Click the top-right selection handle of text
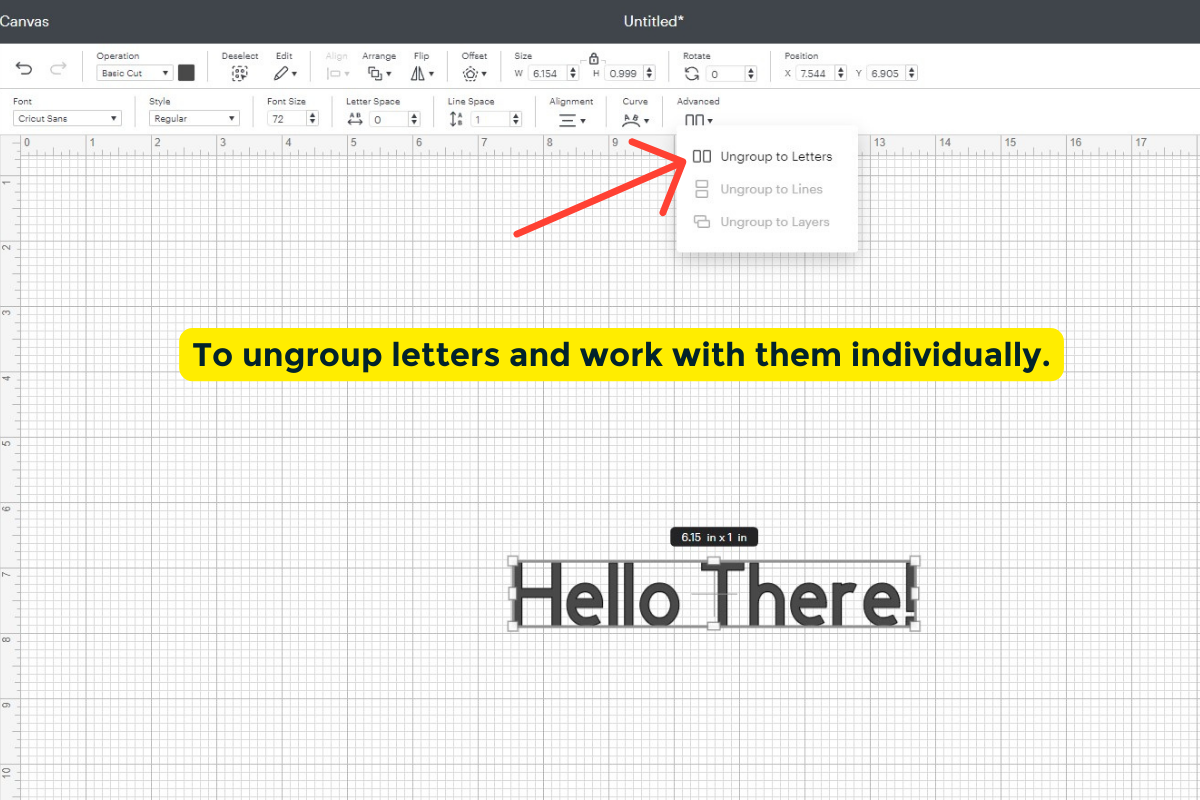 (915, 561)
